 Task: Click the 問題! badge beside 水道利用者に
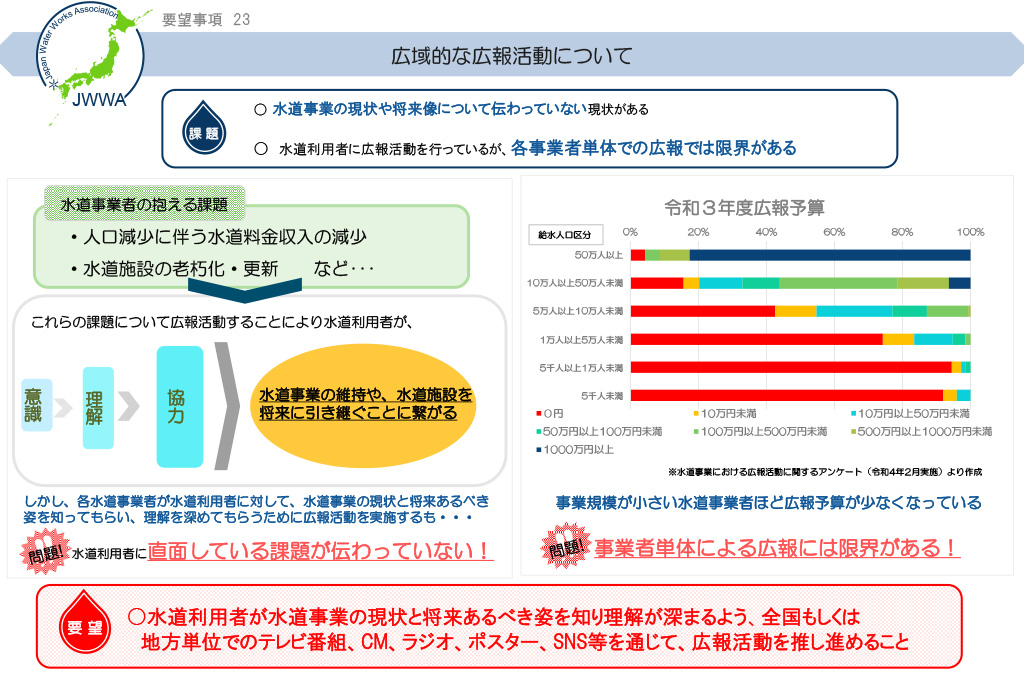[44, 553]
